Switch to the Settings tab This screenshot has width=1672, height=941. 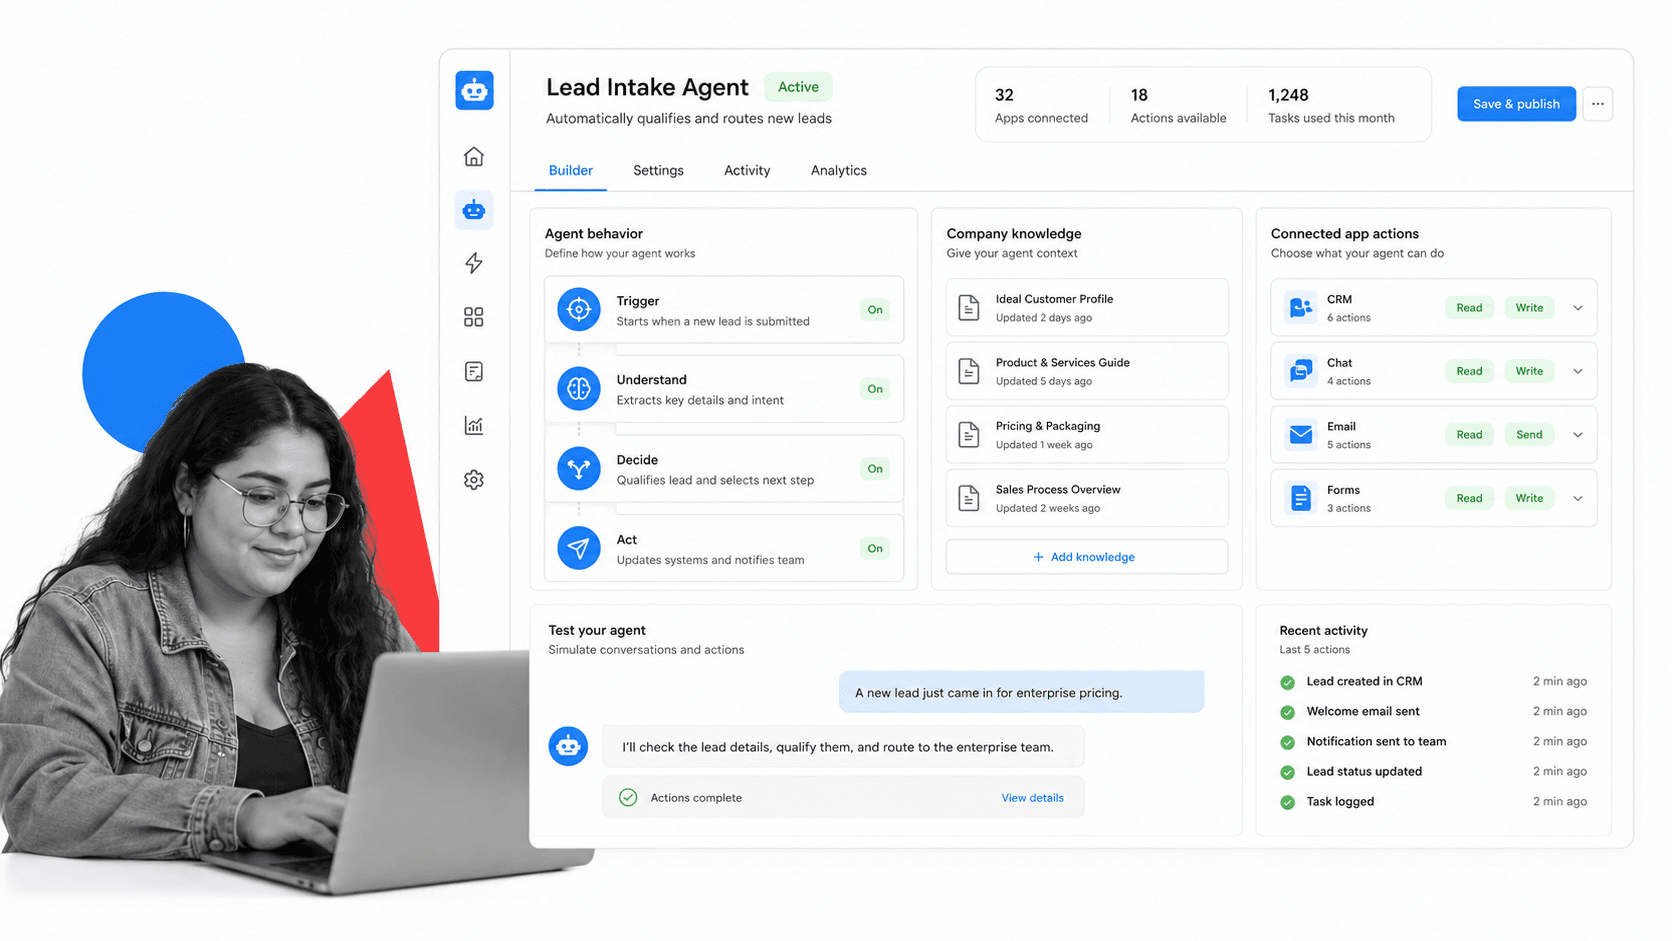pyautogui.click(x=658, y=171)
